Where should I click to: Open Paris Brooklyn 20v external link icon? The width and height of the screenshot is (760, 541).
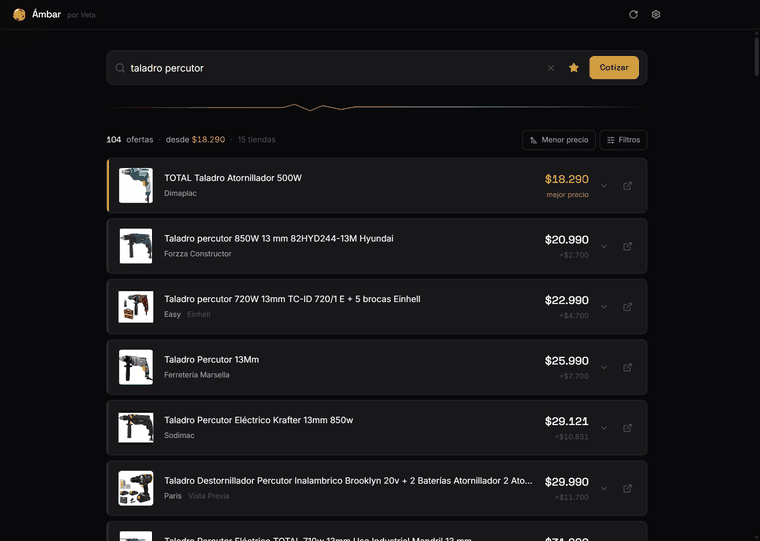pyautogui.click(x=627, y=489)
